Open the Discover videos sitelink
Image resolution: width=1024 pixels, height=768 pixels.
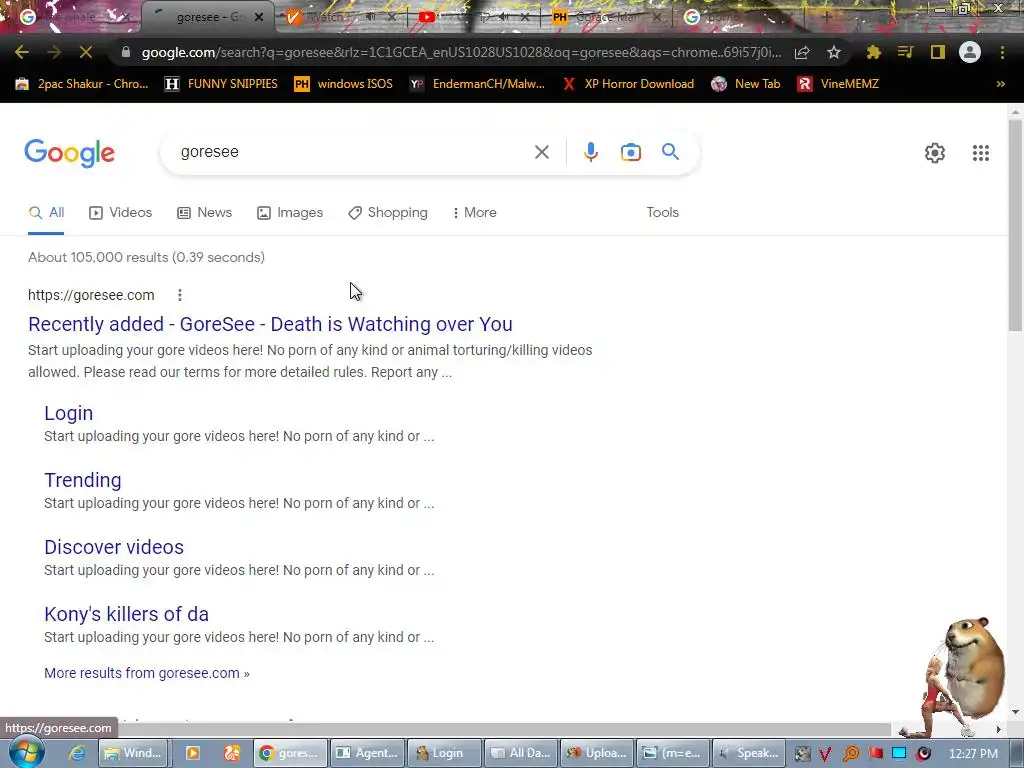[x=114, y=547]
